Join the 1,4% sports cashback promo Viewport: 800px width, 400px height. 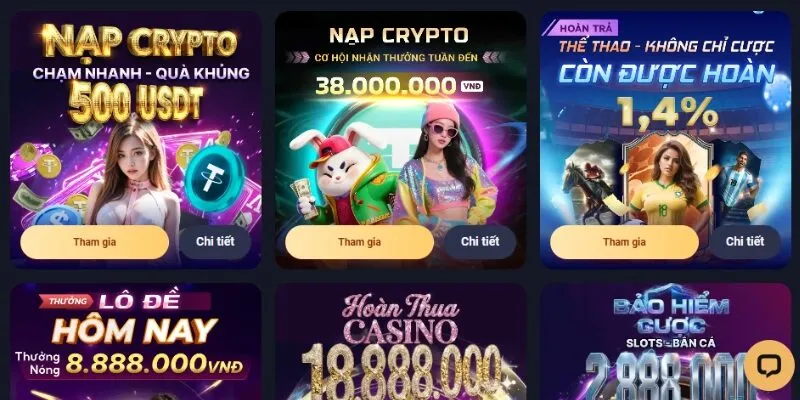(624, 242)
